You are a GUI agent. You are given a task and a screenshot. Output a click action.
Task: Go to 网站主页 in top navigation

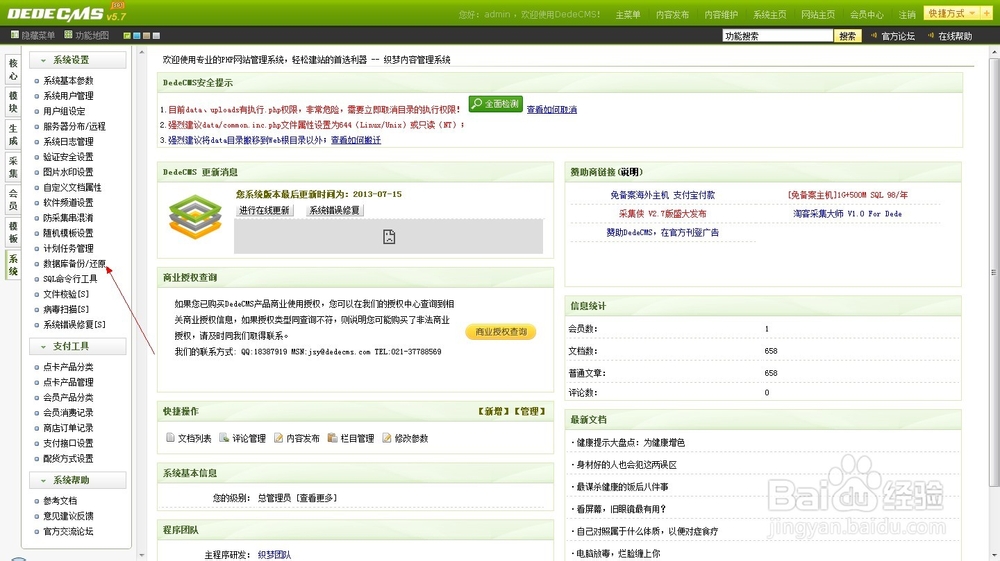click(x=818, y=15)
